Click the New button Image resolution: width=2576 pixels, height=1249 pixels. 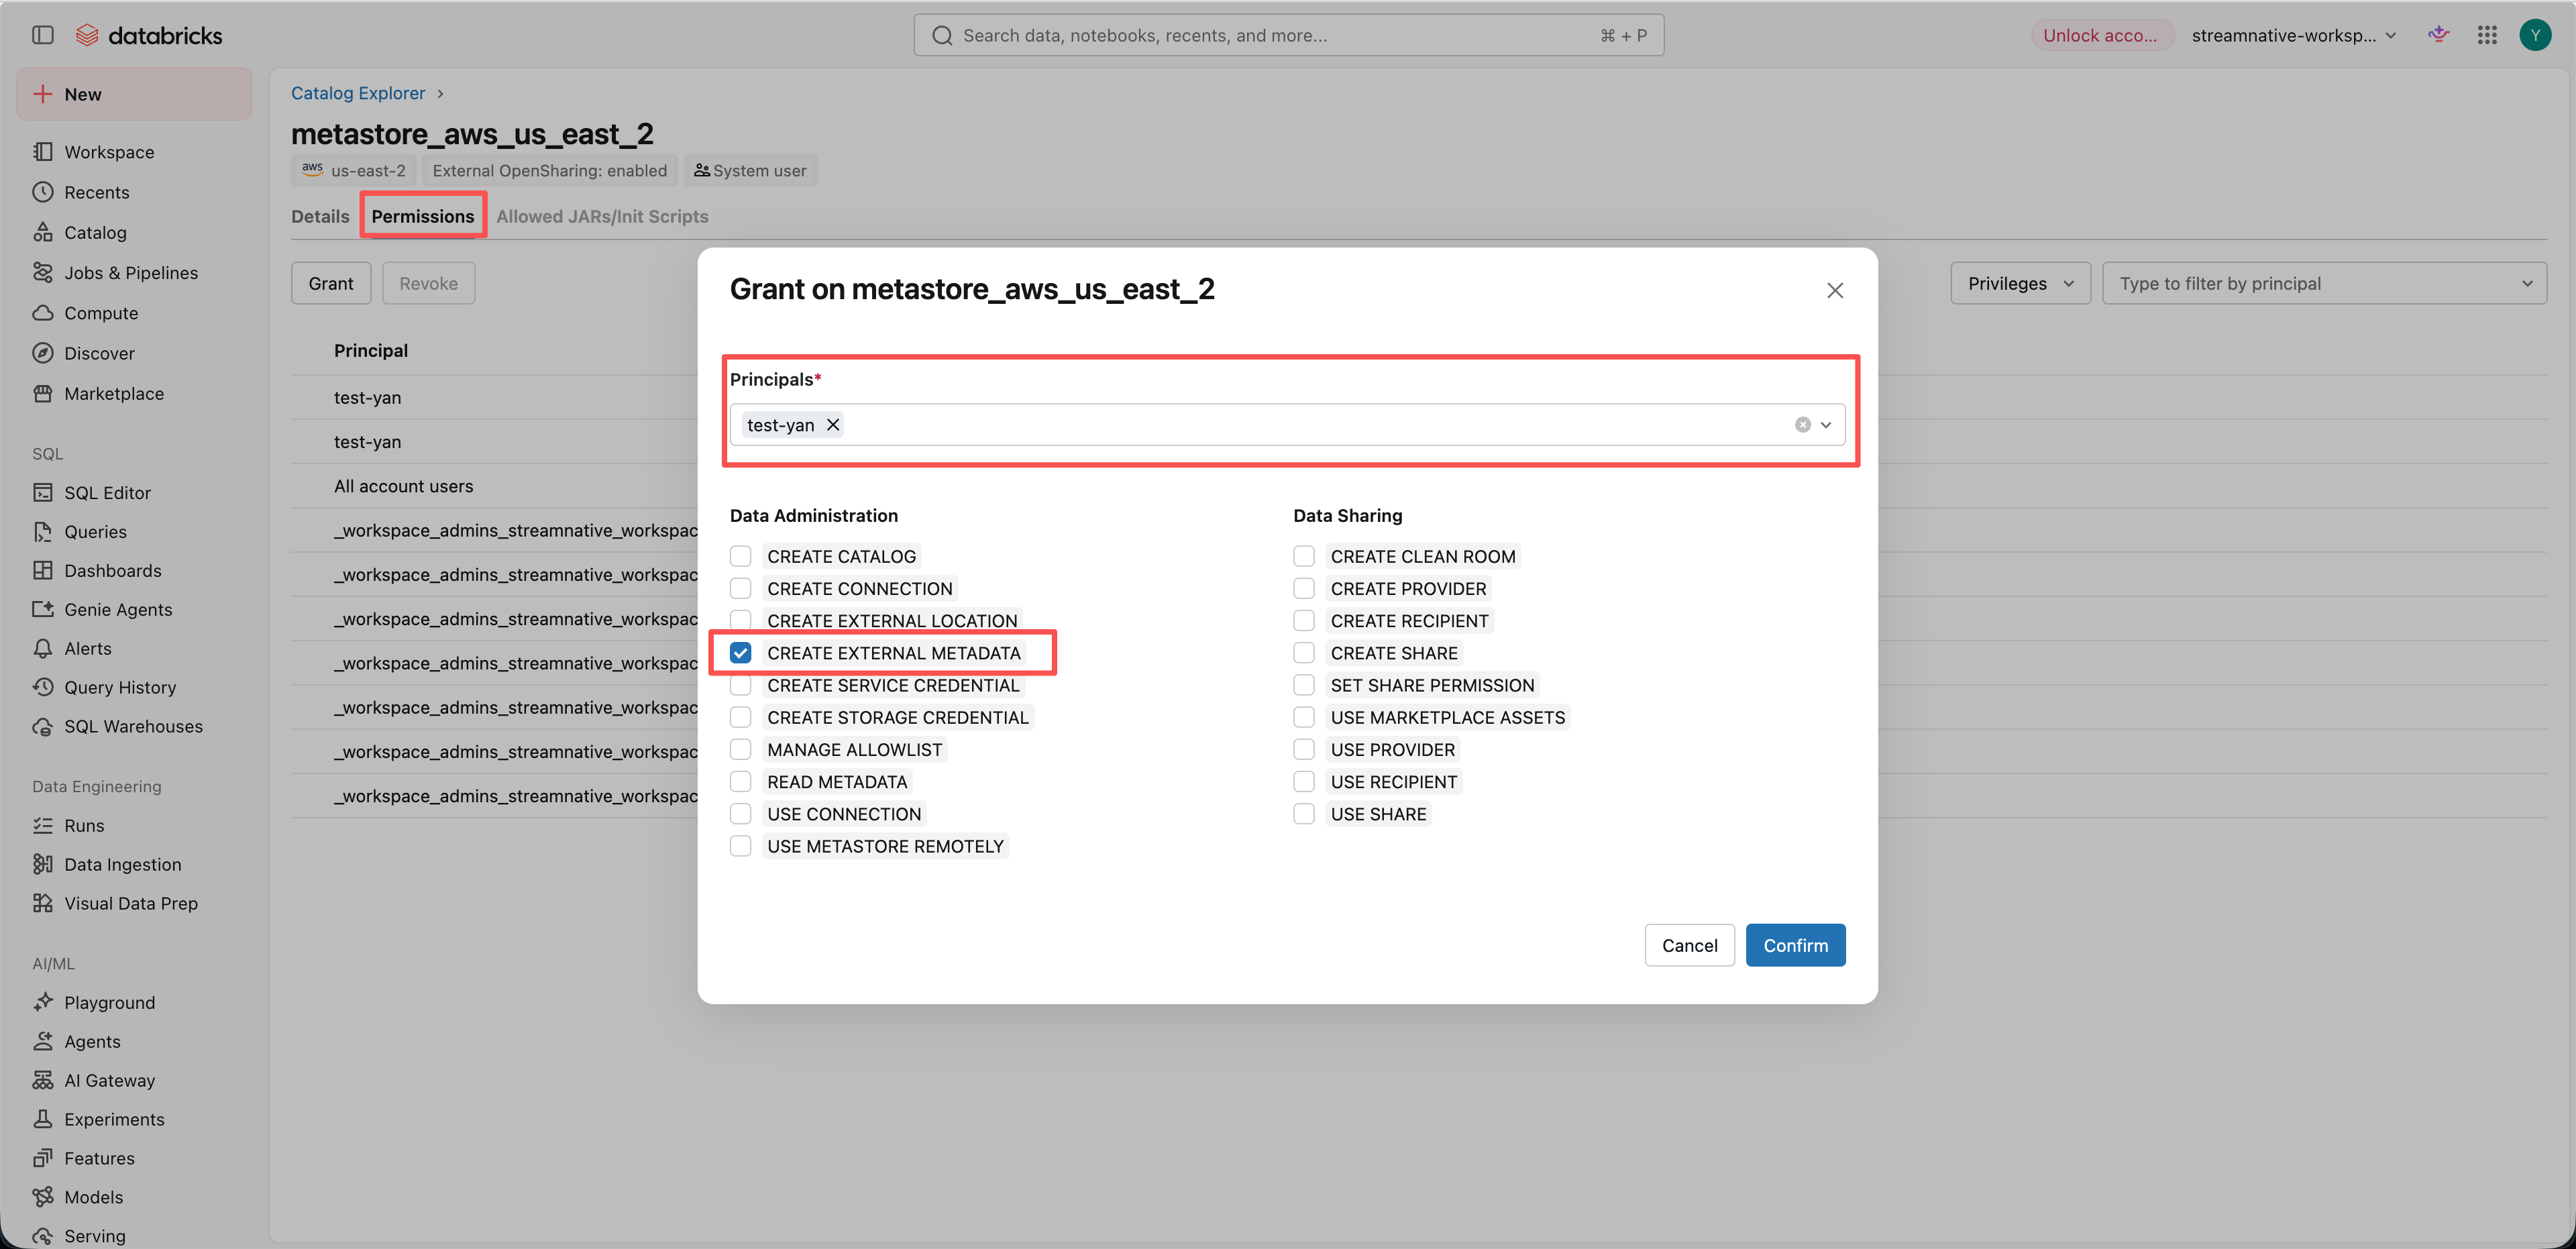click(x=134, y=94)
